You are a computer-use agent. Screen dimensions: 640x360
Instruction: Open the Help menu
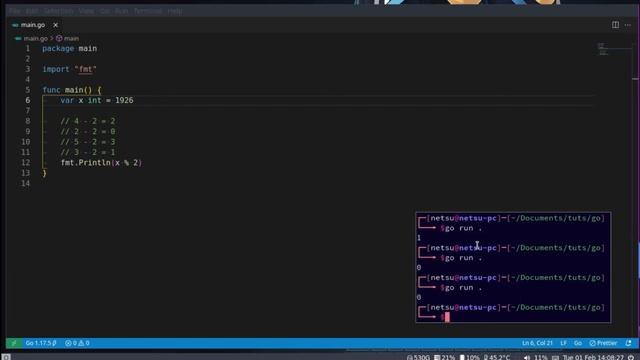175,11
